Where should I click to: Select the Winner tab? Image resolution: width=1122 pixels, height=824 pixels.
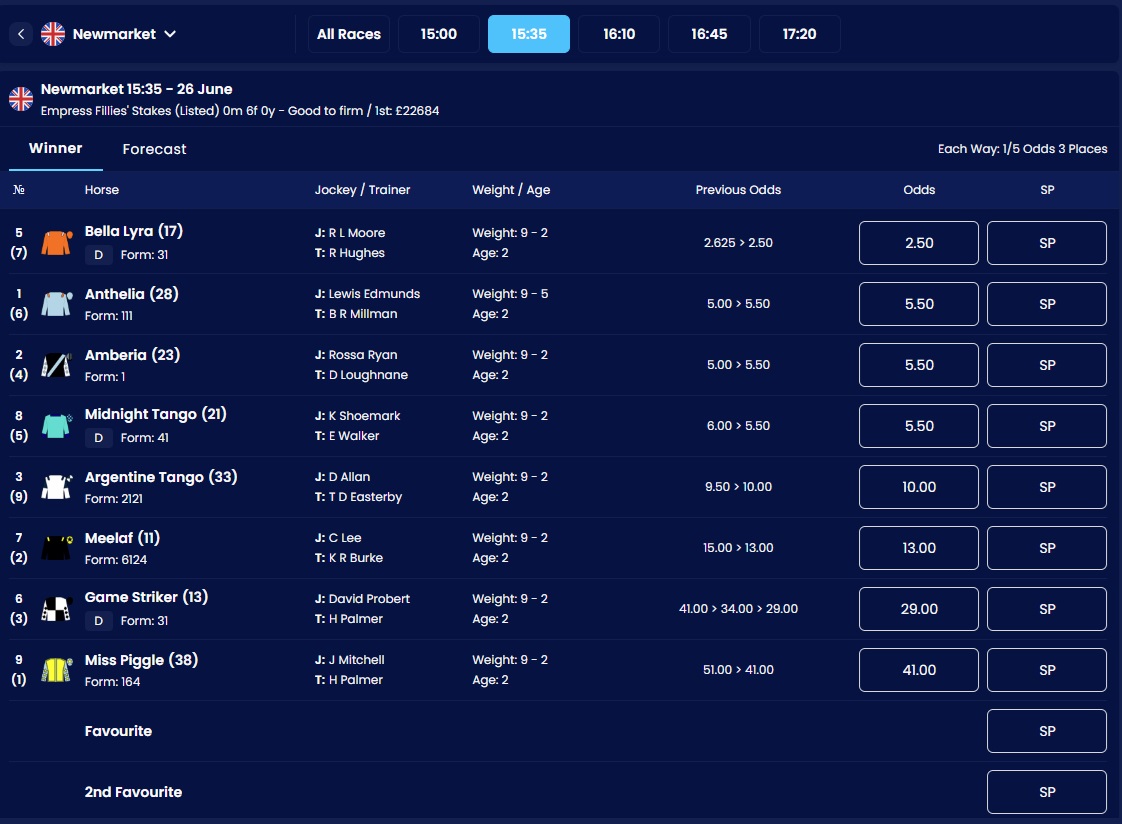(55, 148)
